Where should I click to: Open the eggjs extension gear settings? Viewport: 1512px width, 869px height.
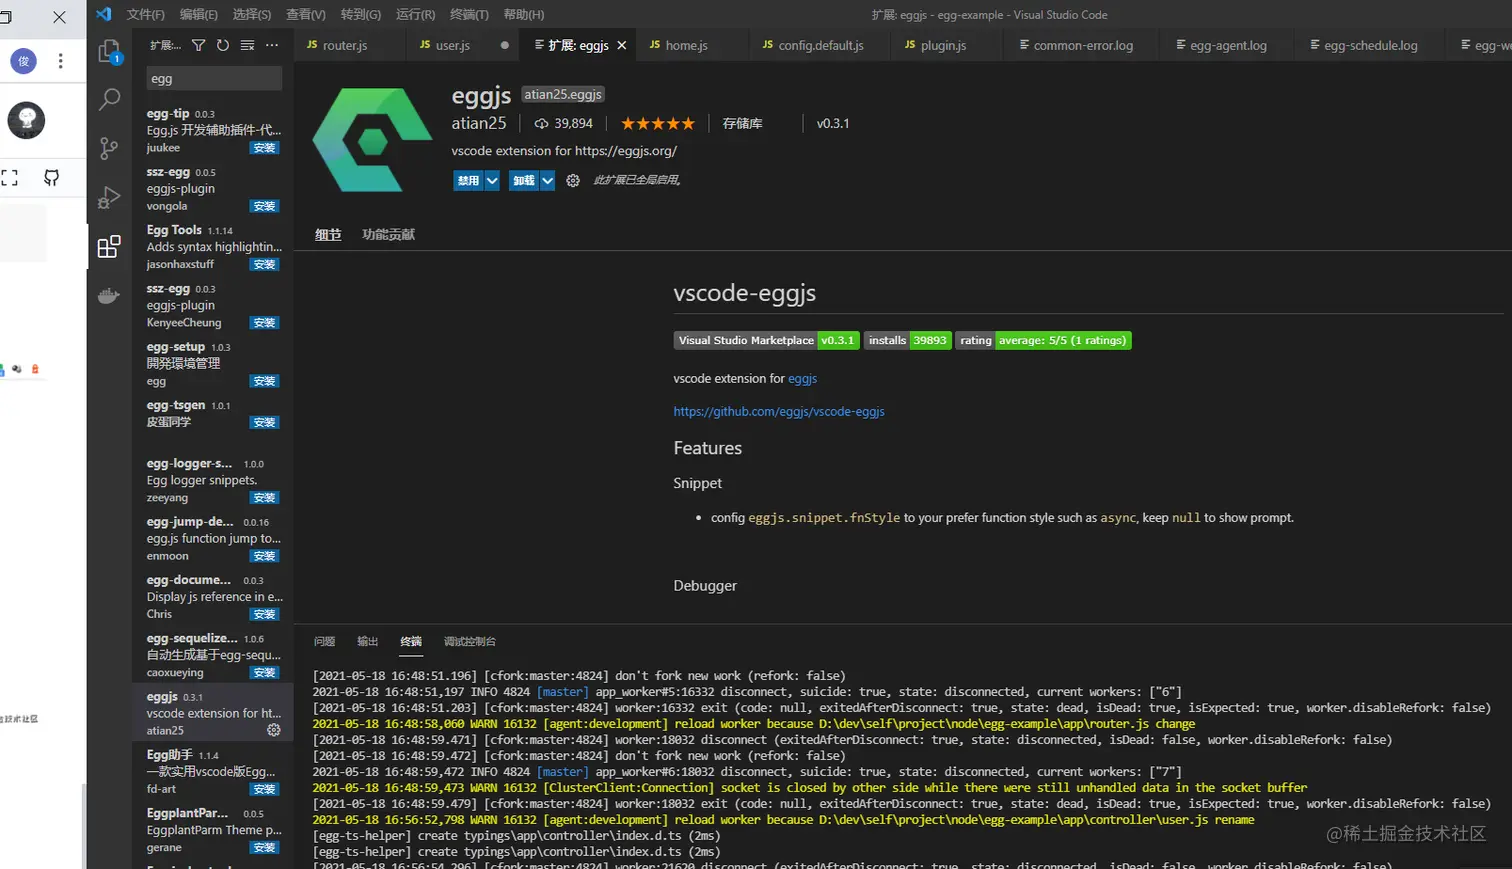click(x=573, y=181)
